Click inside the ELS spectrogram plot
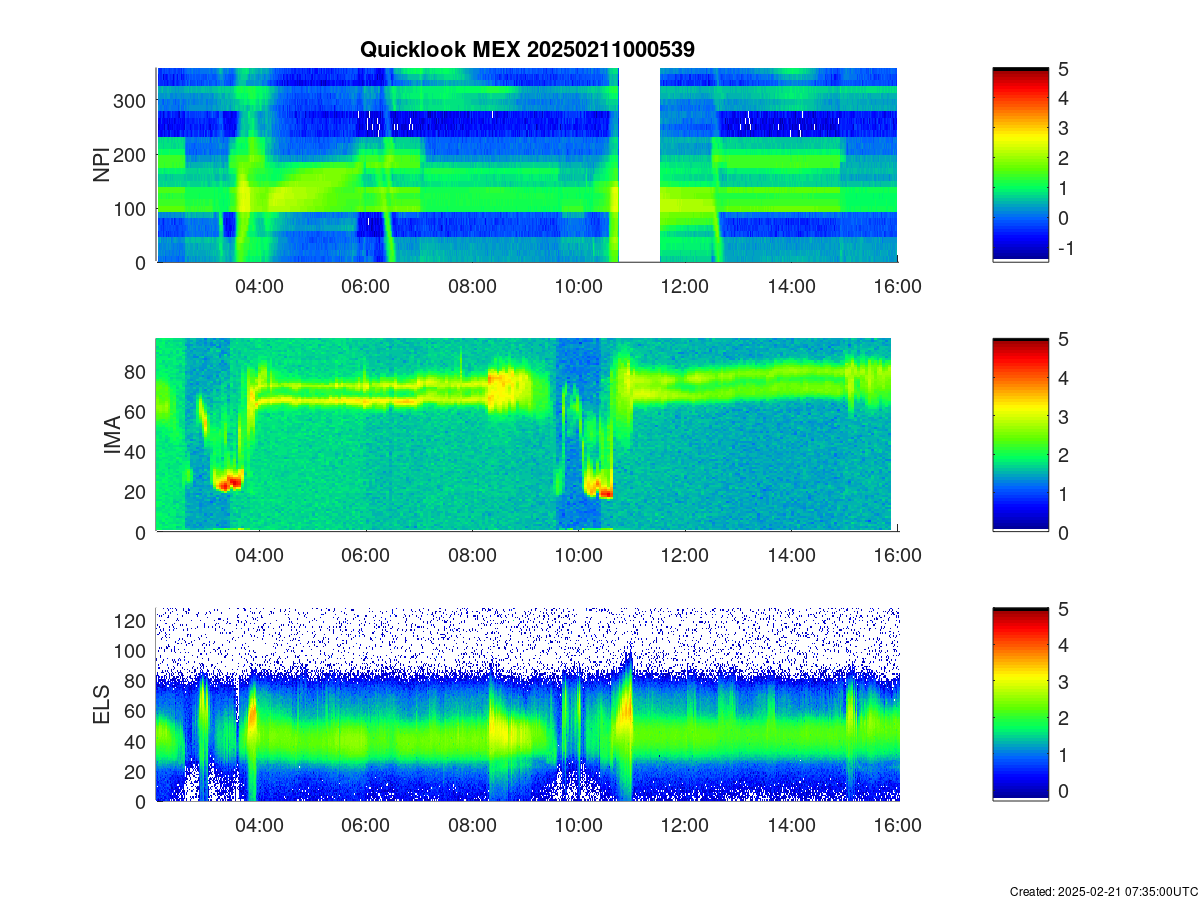The height and width of the screenshot is (900, 1200). click(x=527, y=704)
